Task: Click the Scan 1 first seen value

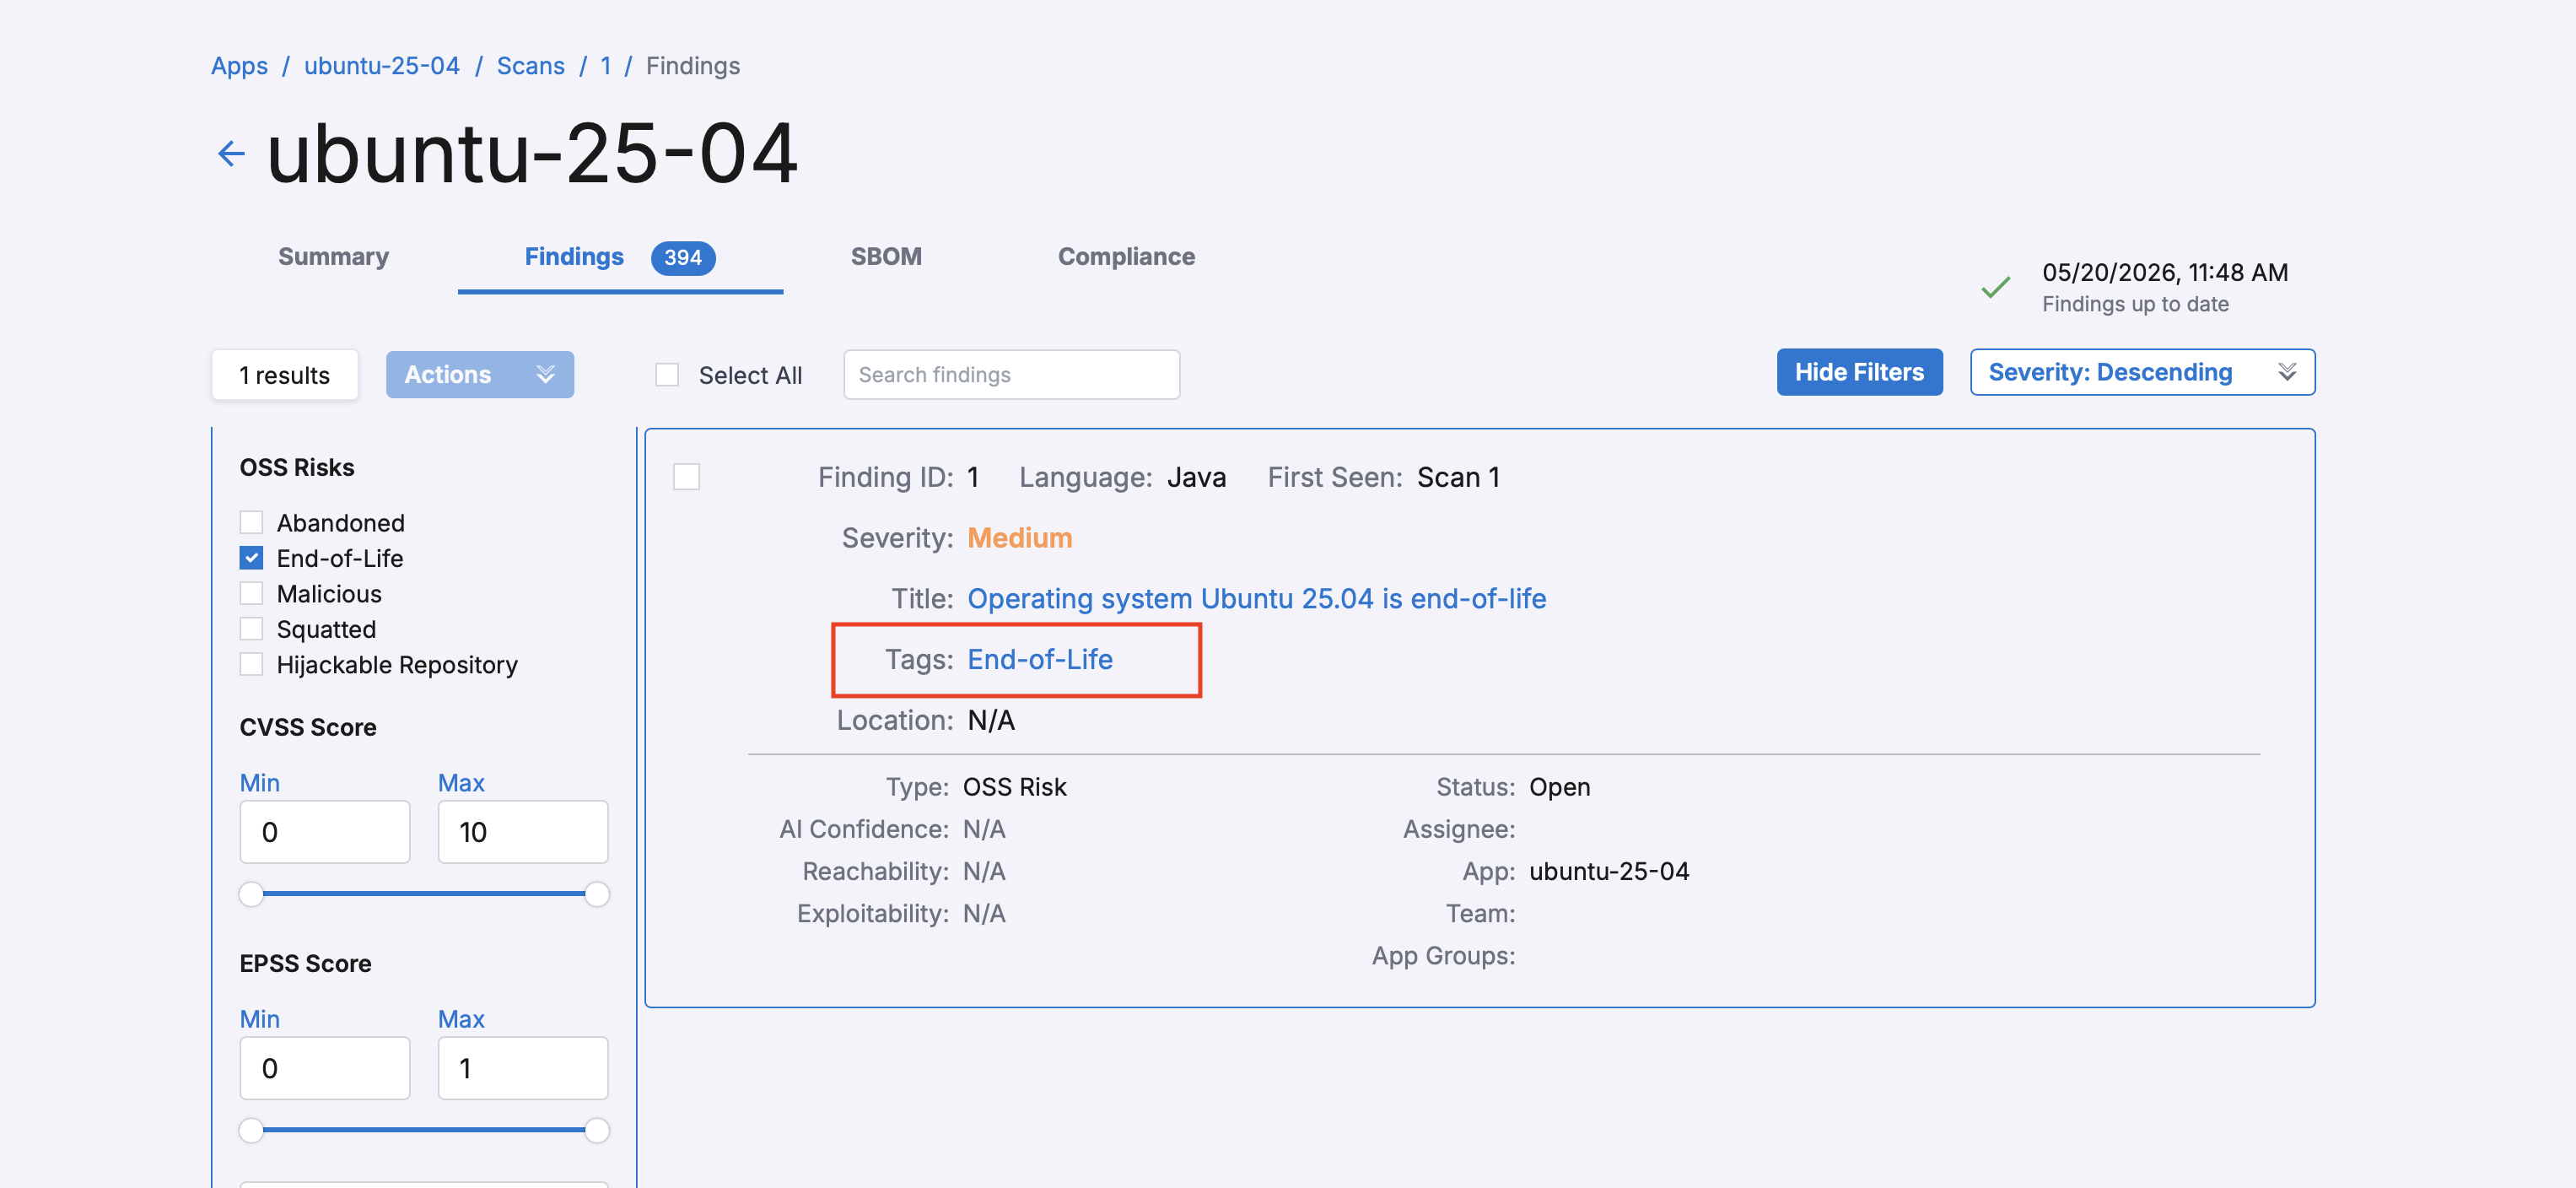Action: click(x=1458, y=477)
